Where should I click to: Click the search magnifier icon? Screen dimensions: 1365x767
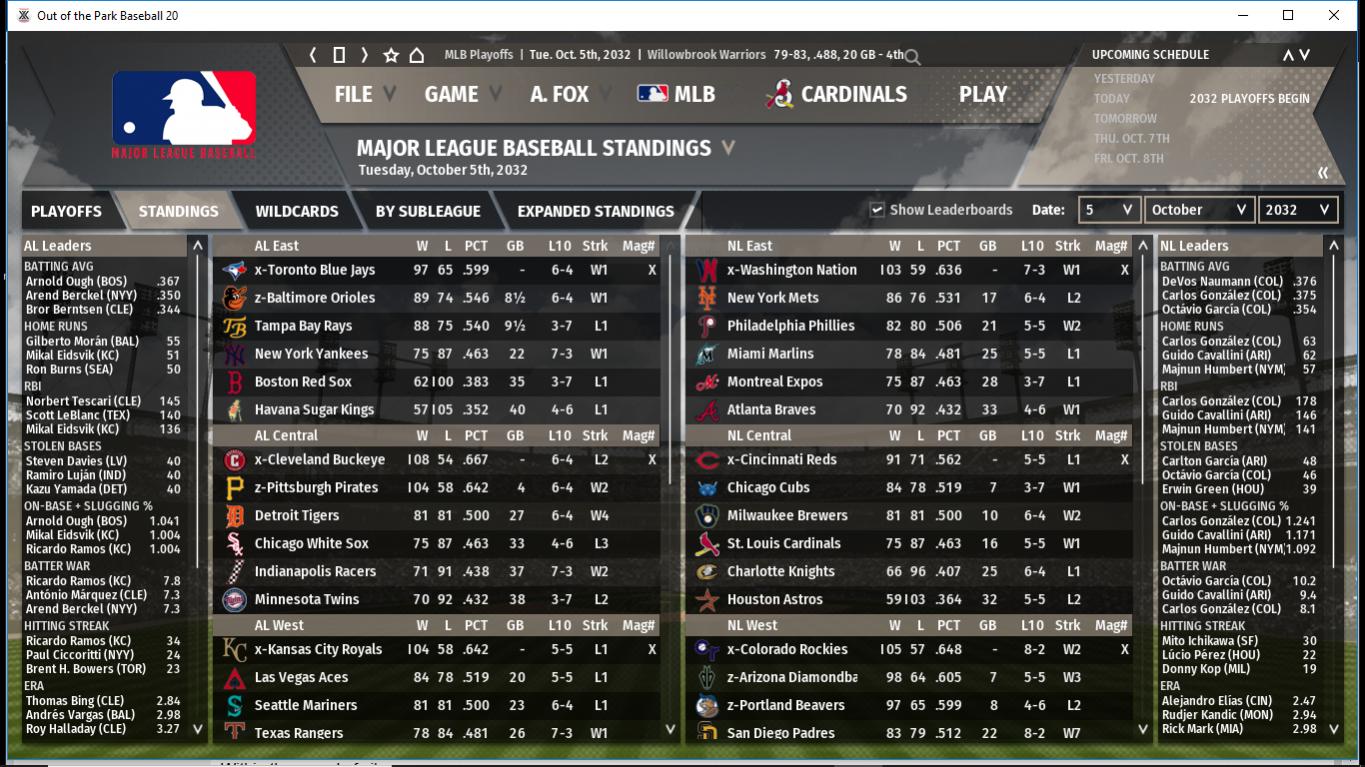[912, 57]
